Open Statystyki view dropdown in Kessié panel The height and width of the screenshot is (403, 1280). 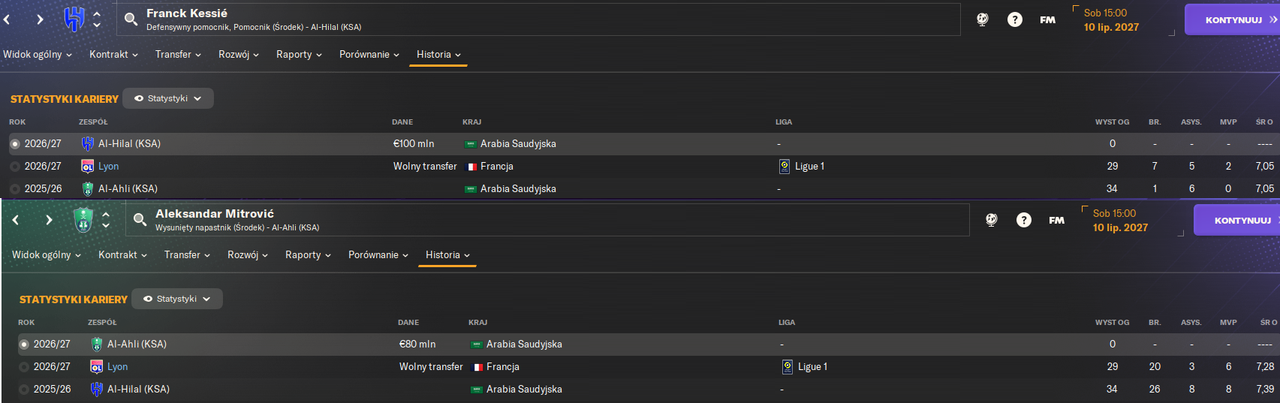(x=168, y=98)
